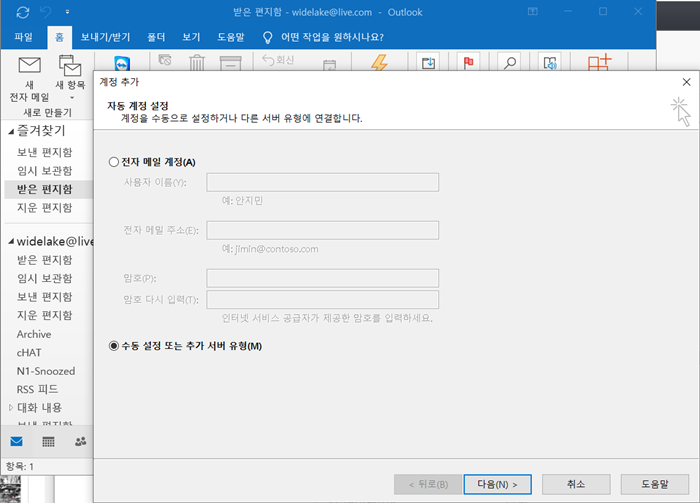Screen dimensions: 700x503
Task: Click the 암호 다시 입력 field
Action: point(322,299)
